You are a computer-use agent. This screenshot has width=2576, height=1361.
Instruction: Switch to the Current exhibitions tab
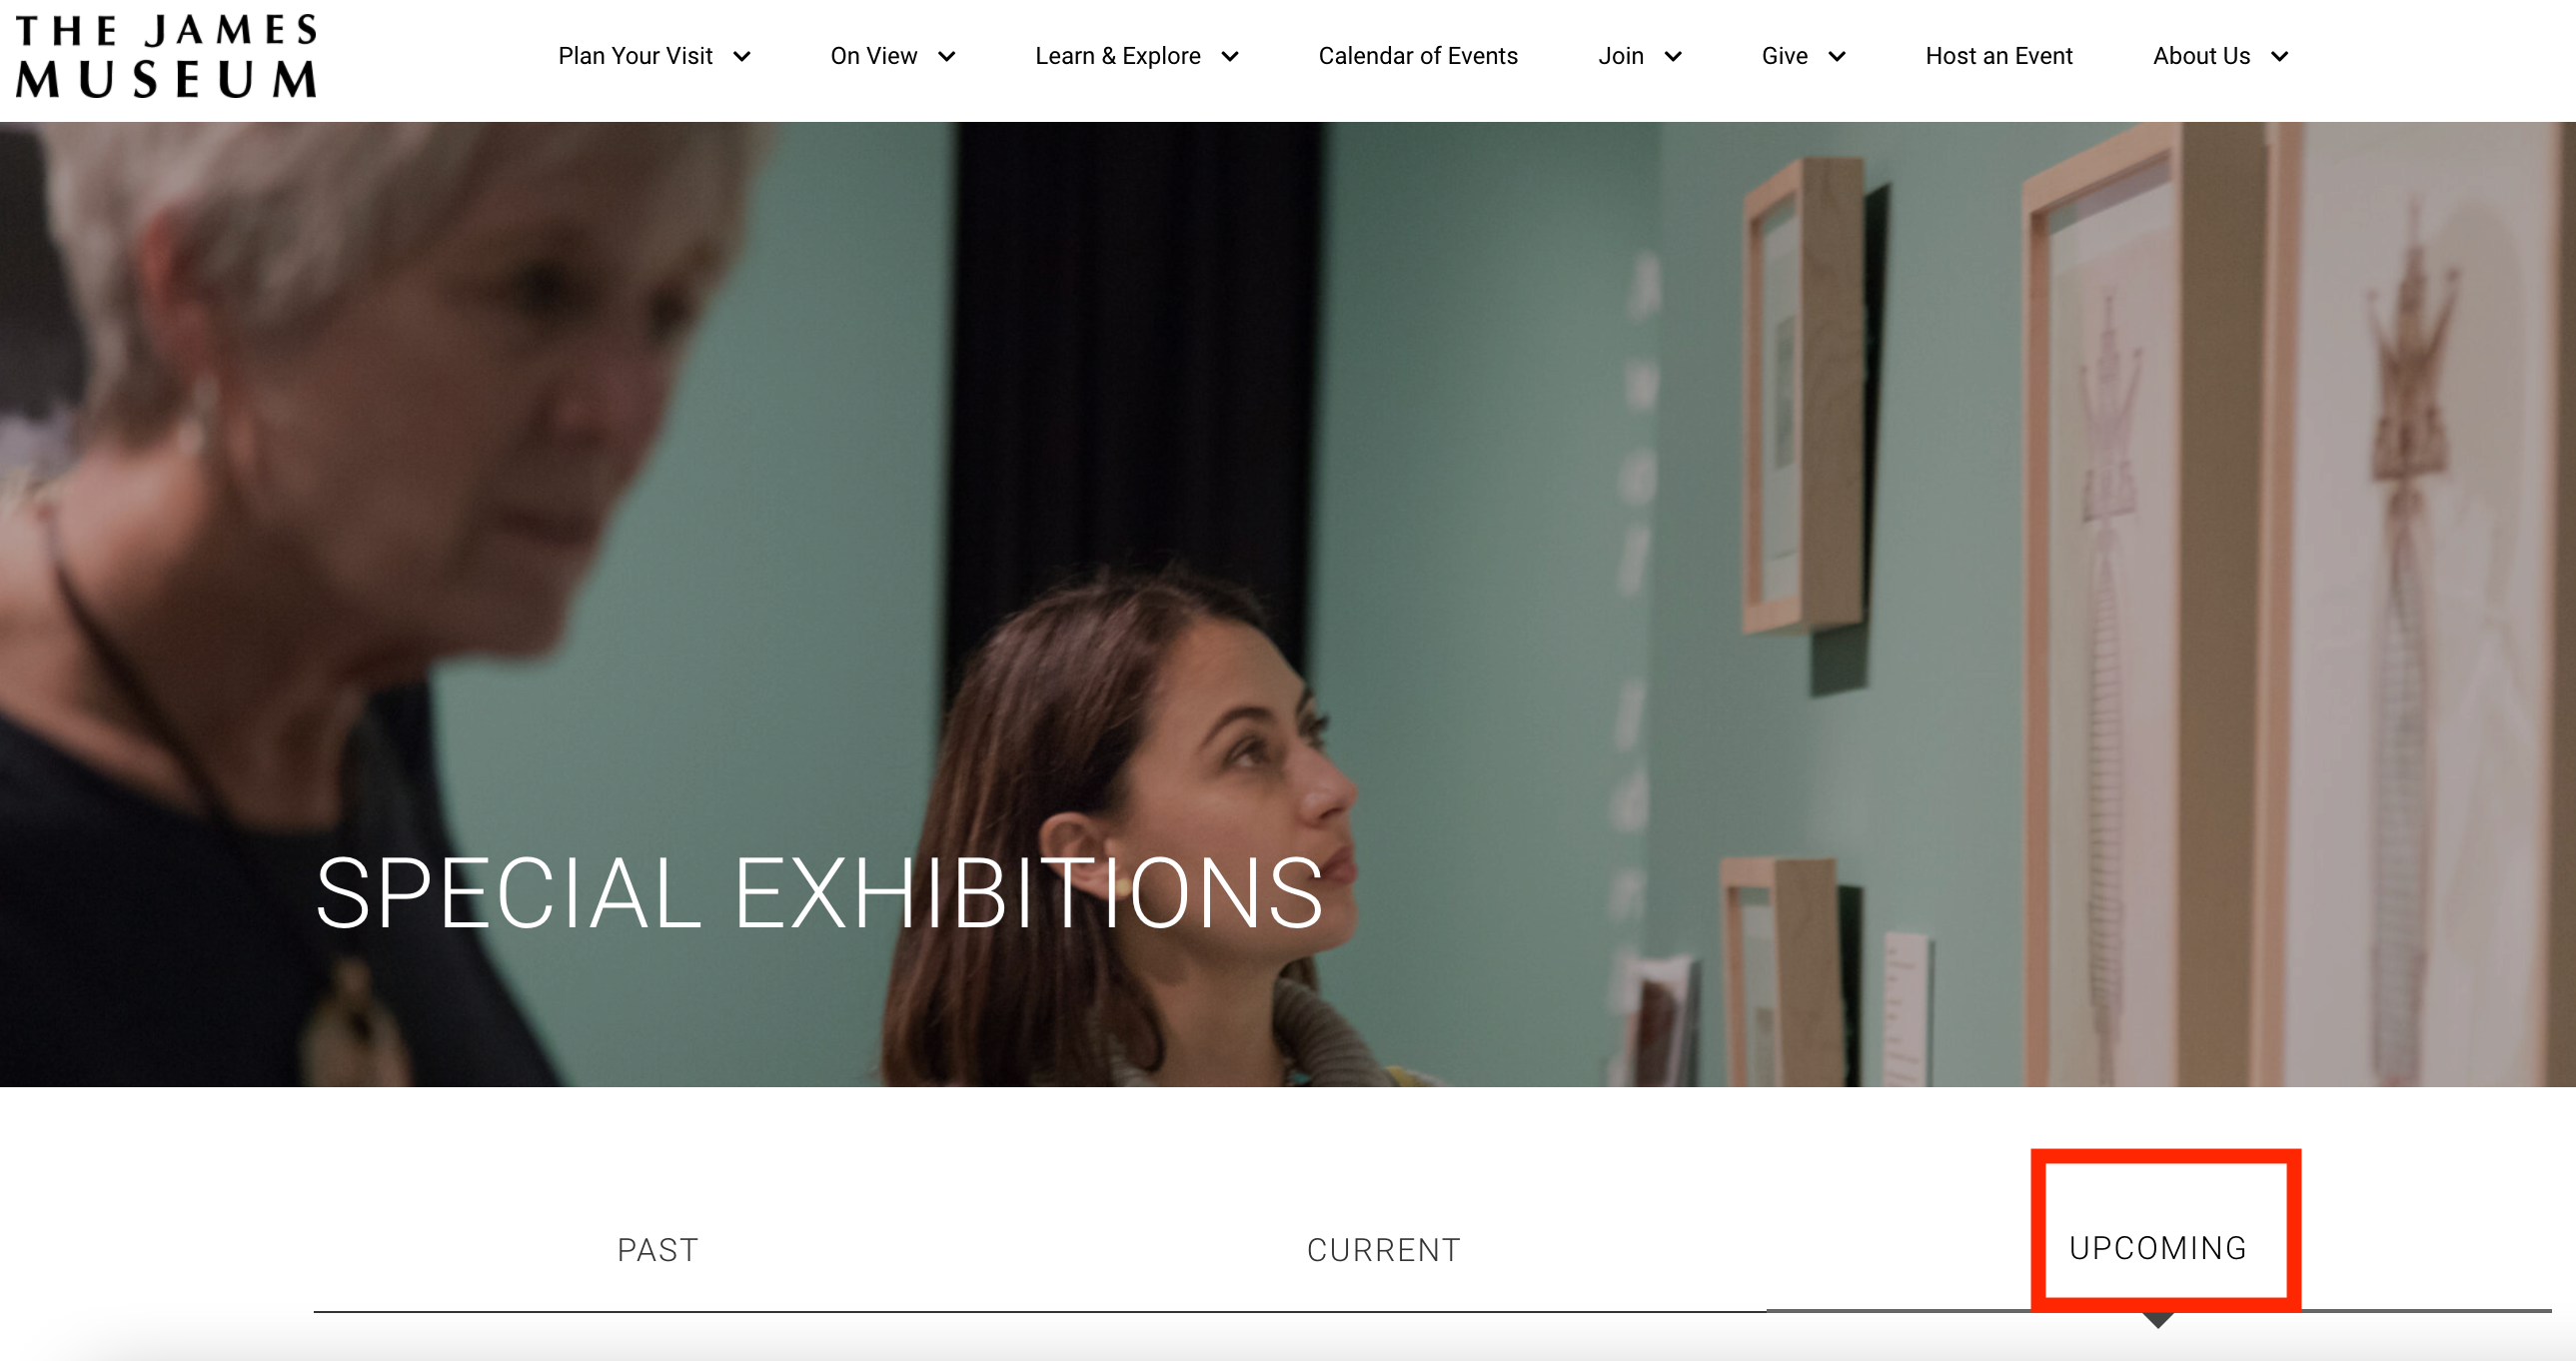pos(1384,1250)
